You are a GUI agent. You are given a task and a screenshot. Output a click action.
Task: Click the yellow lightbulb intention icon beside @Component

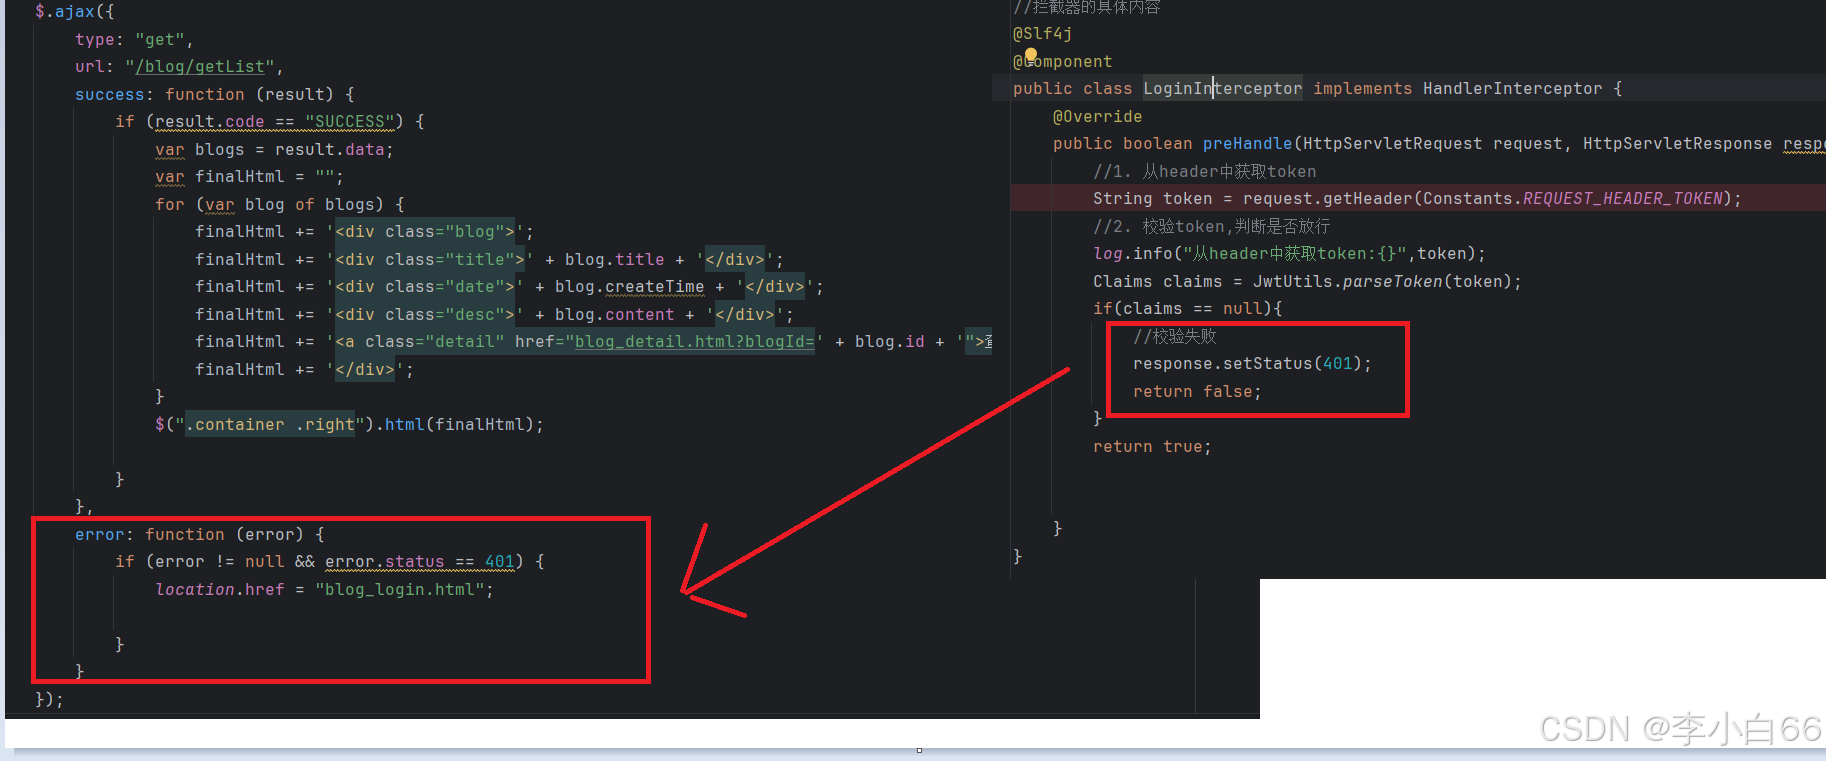pyautogui.click(x=1031, y=56)
